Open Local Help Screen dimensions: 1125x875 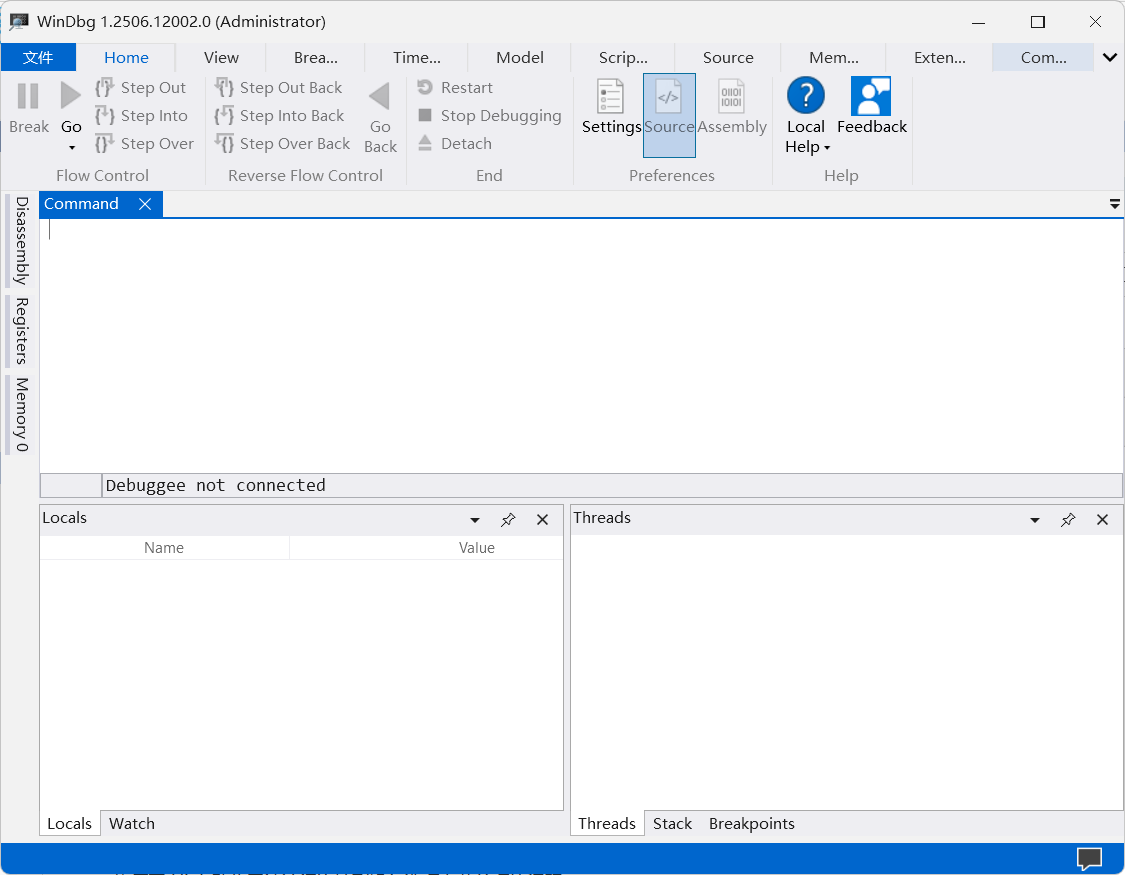[806, 115]
